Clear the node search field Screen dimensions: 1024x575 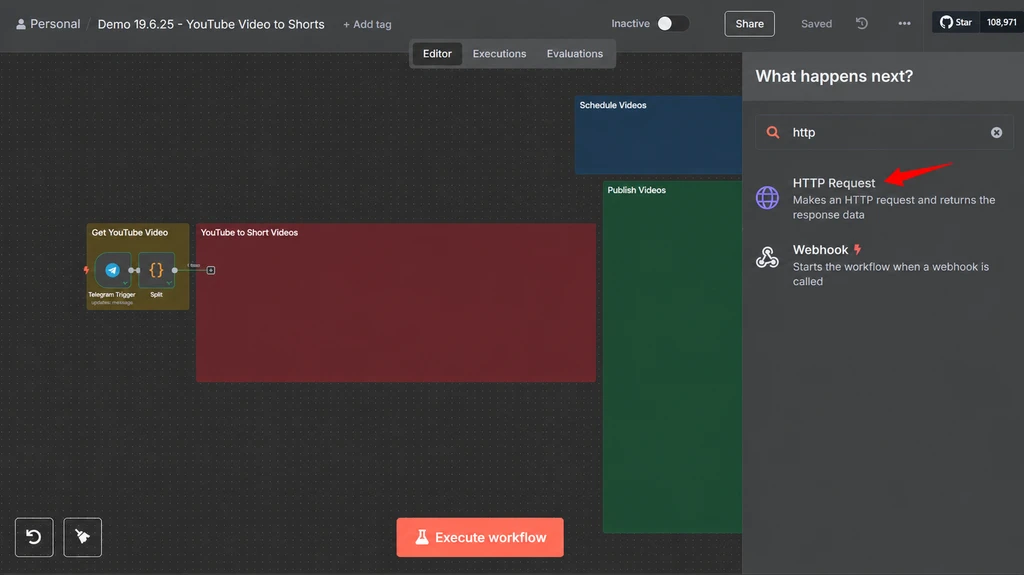(996, 133)
